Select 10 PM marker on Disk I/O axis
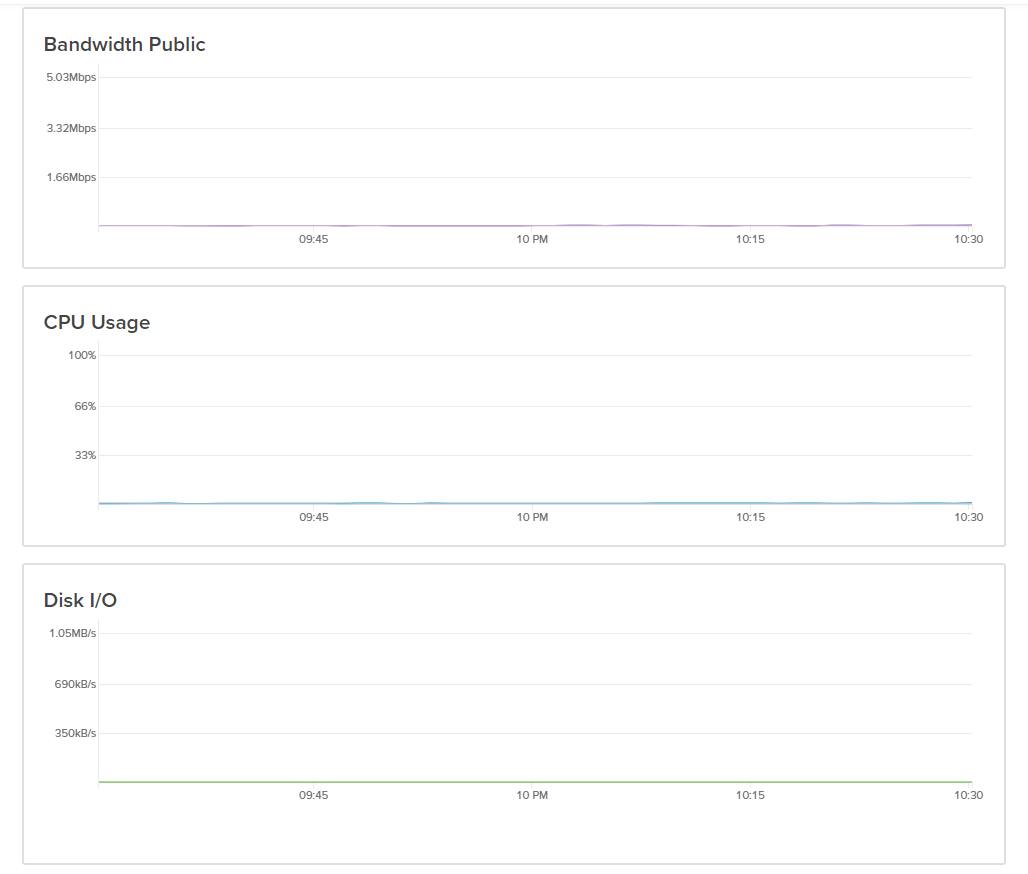Image resolution: width=1028 pixels, height=874 pixels. click(x=532, y=796)
